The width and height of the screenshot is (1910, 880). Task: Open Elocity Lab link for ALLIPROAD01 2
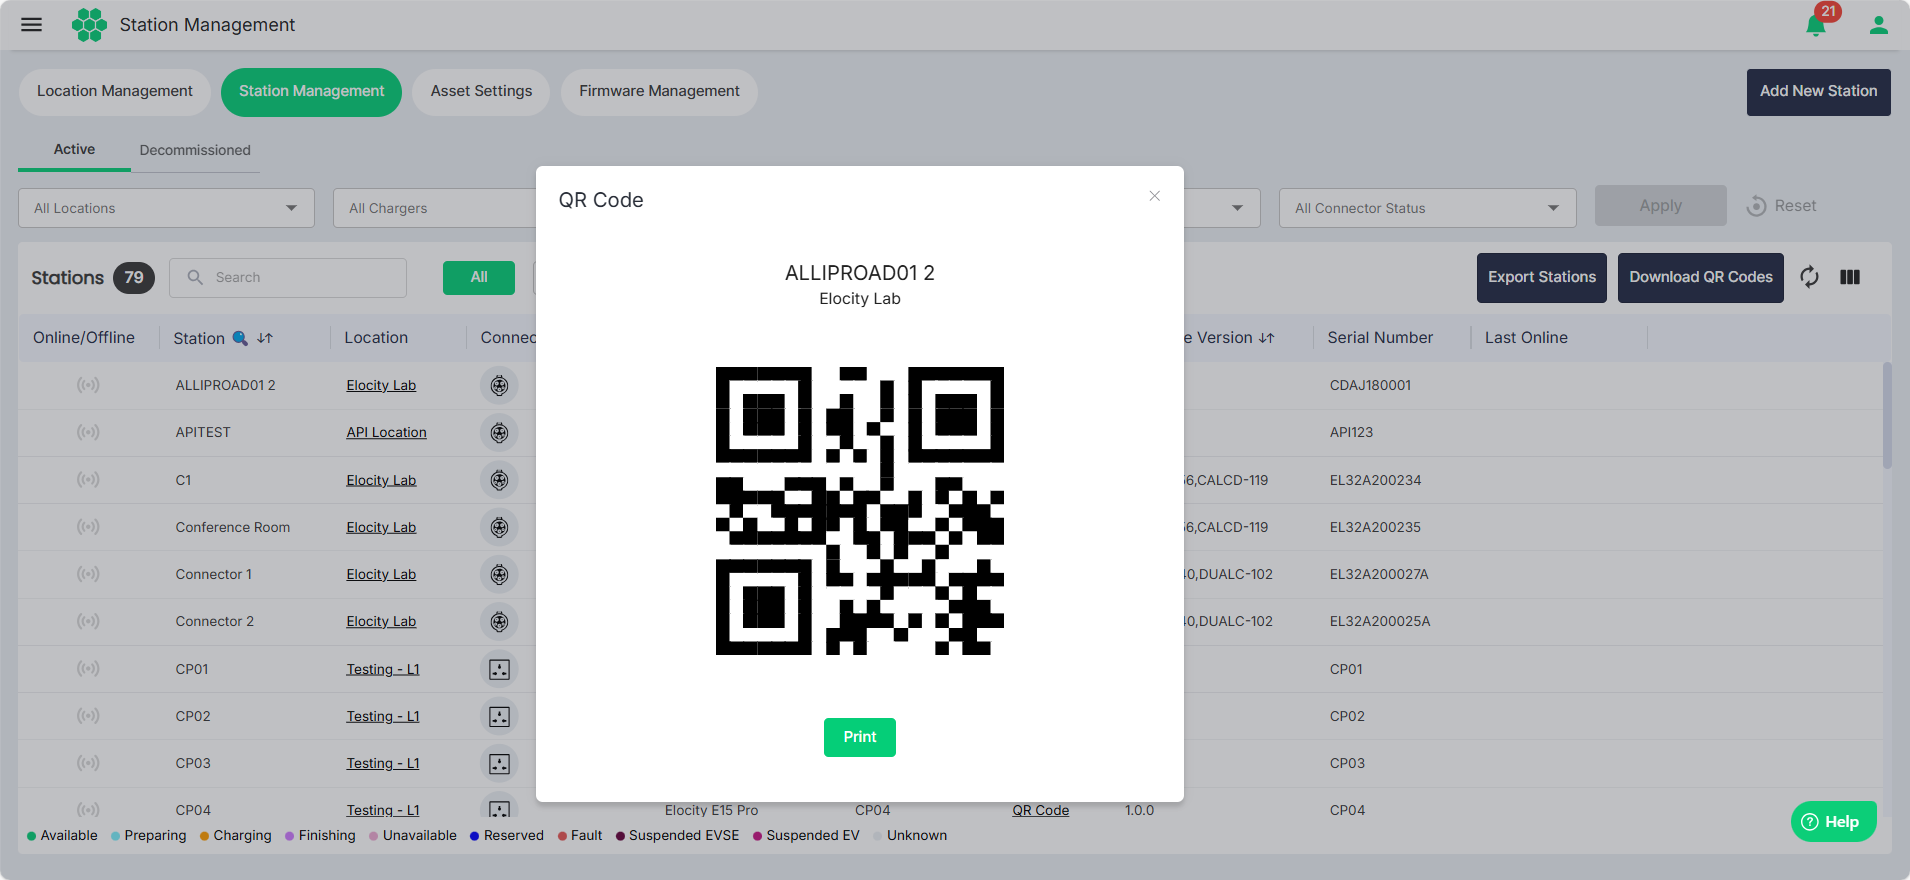coord(381,386)
